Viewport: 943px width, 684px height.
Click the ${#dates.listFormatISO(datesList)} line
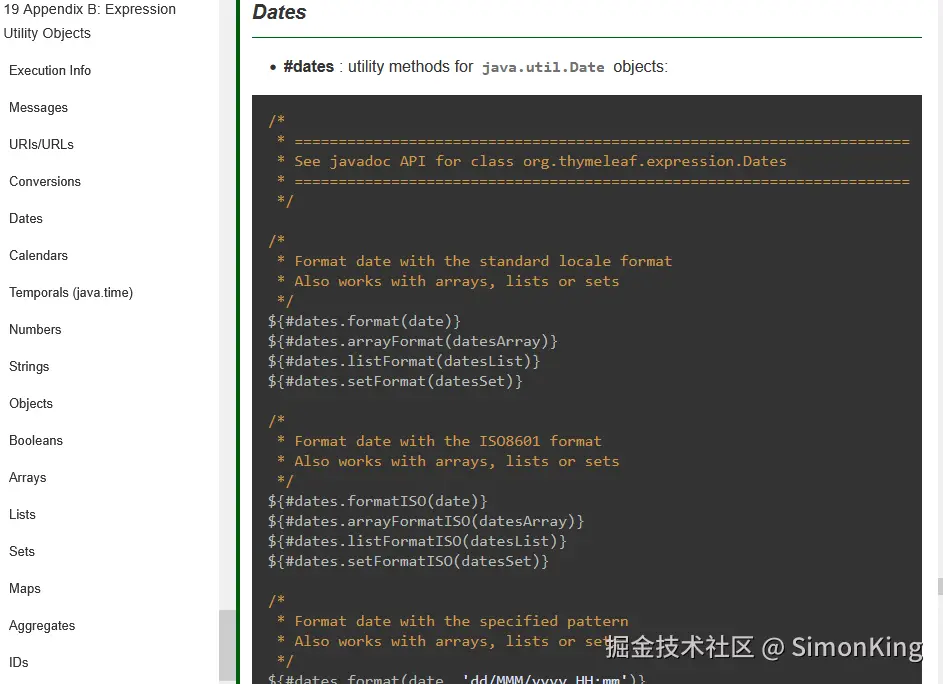pyautogui.click(x=417, y=541)
